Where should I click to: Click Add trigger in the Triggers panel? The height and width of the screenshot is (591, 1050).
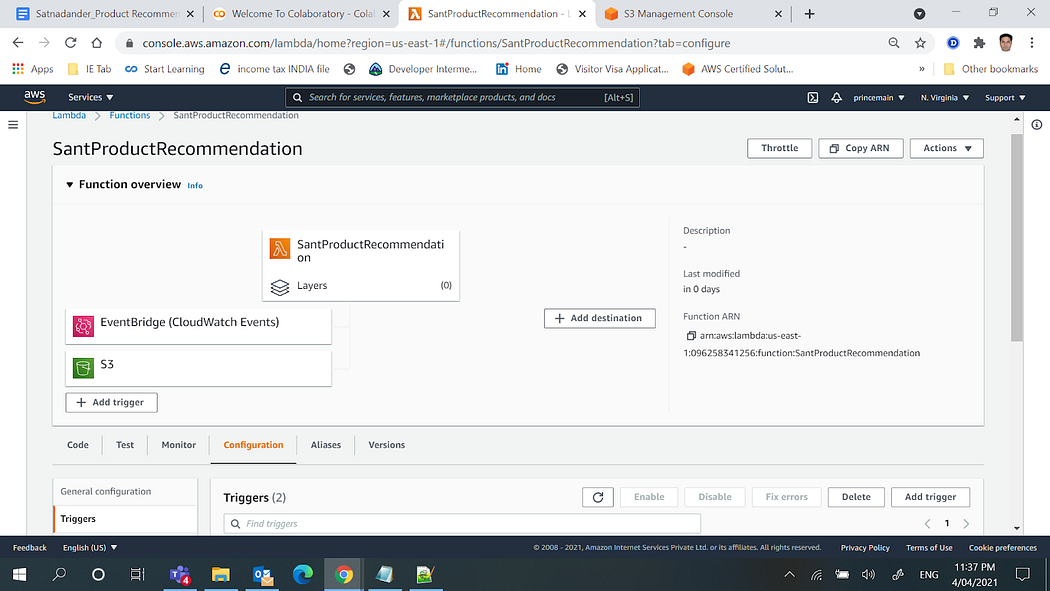pyautogui.click(x=930, y=497)
